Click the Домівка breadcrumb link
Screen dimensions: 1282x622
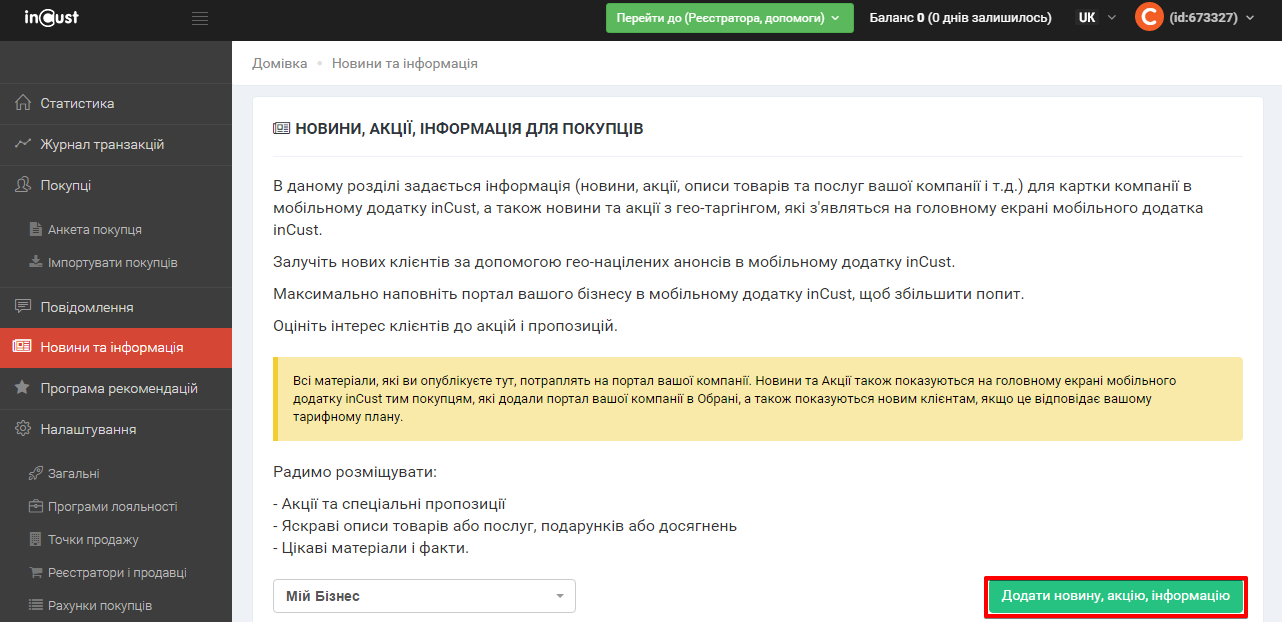(280, 63)
